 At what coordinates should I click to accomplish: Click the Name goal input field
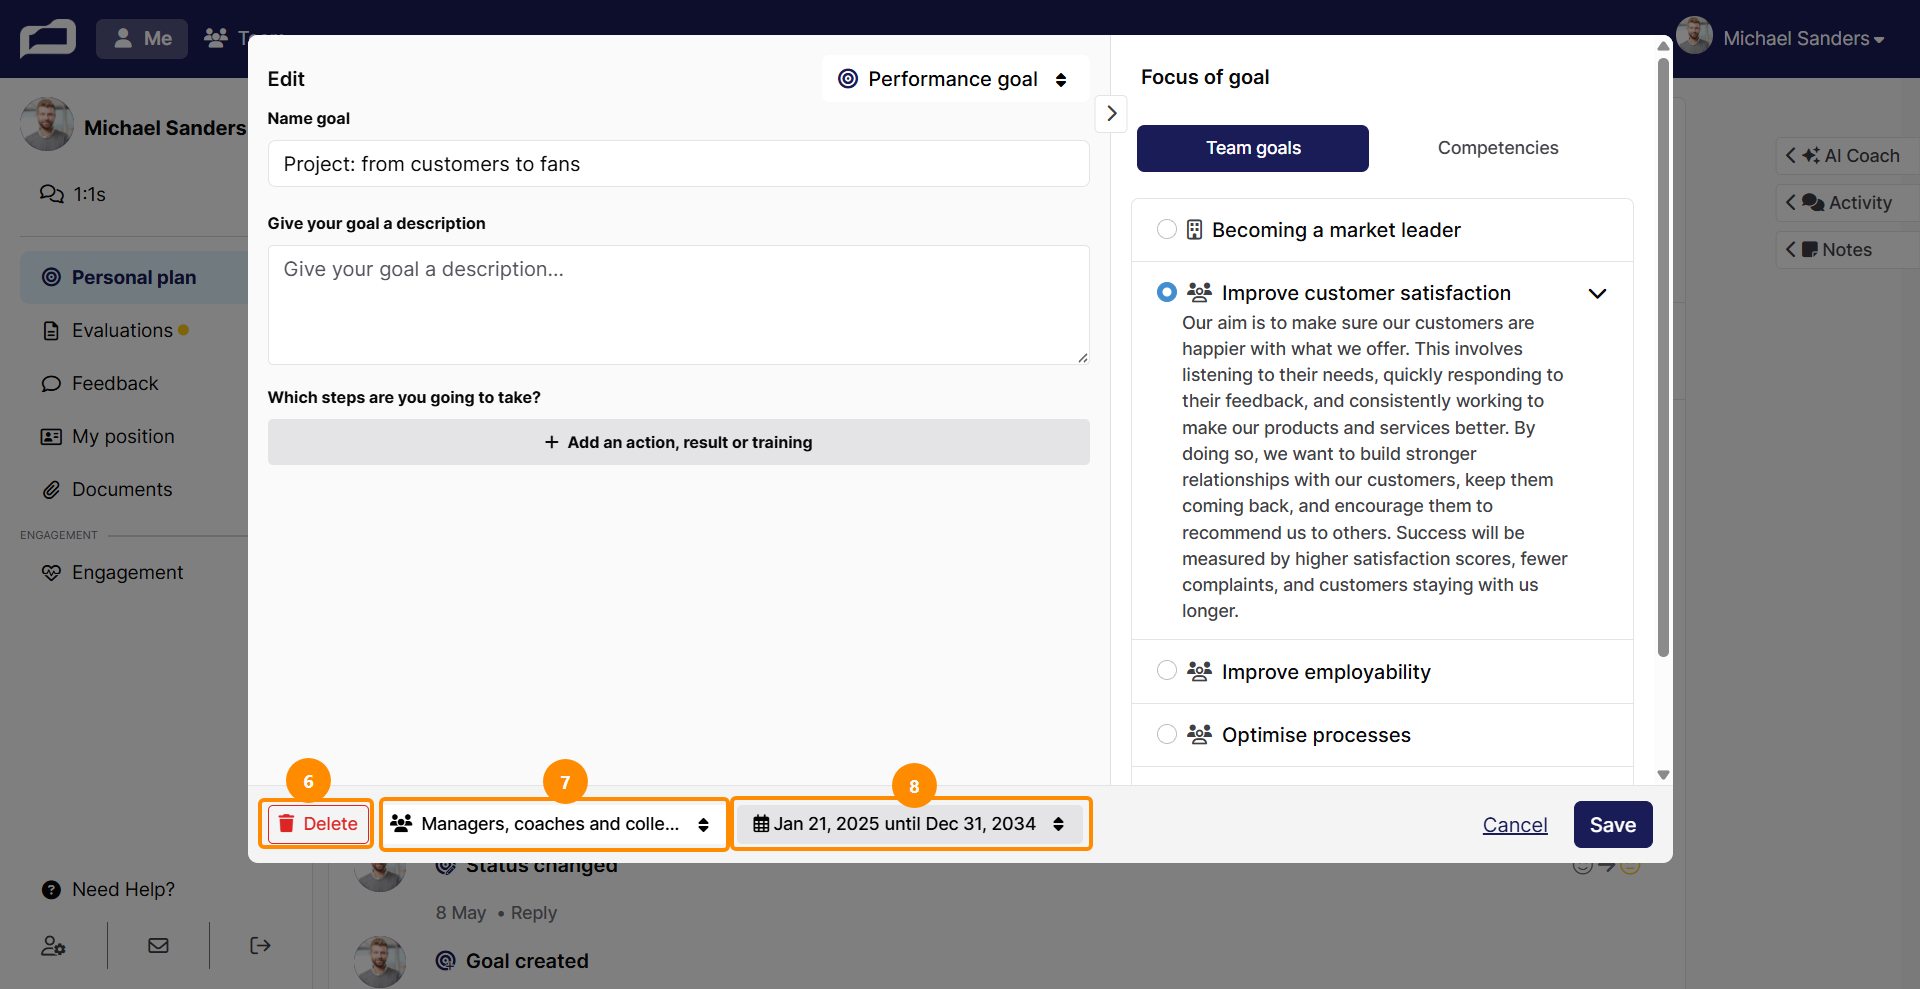point(678,164)
